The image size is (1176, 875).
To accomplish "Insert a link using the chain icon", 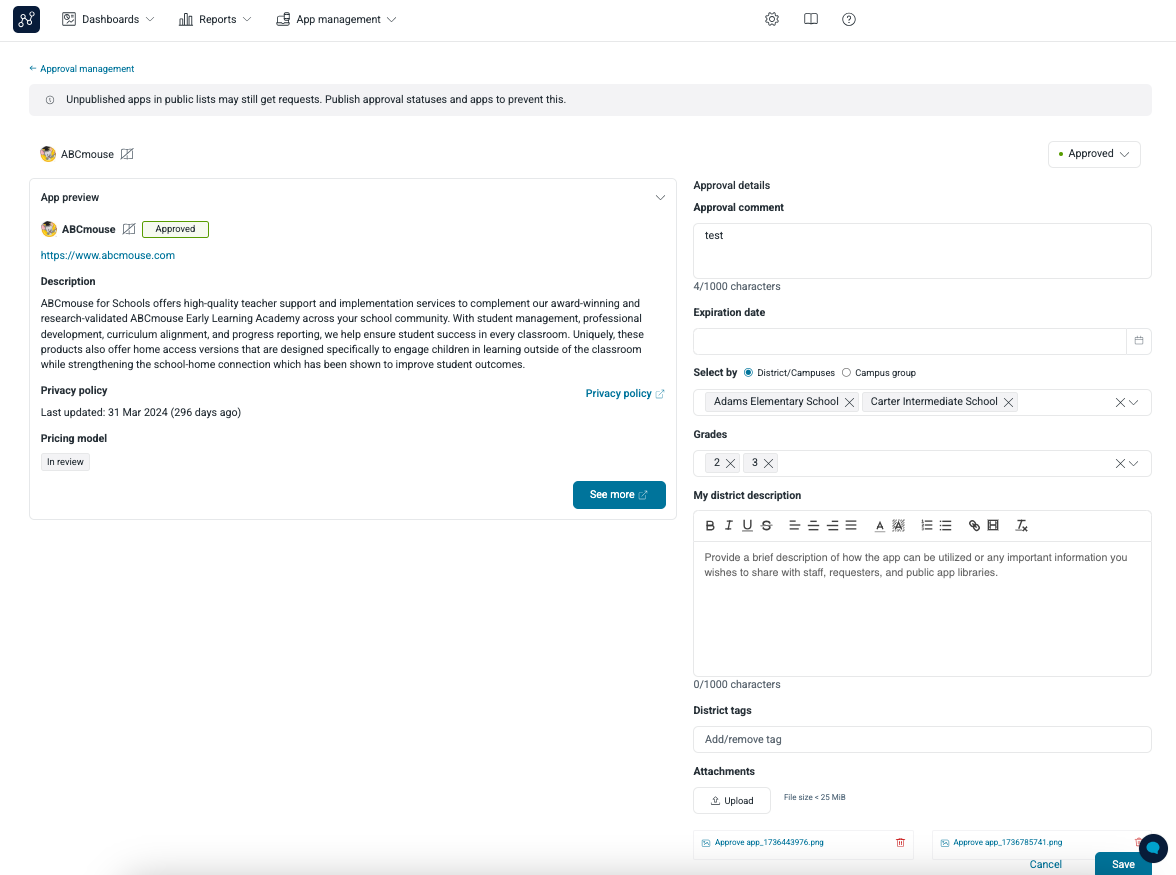I will pos(975,525).
